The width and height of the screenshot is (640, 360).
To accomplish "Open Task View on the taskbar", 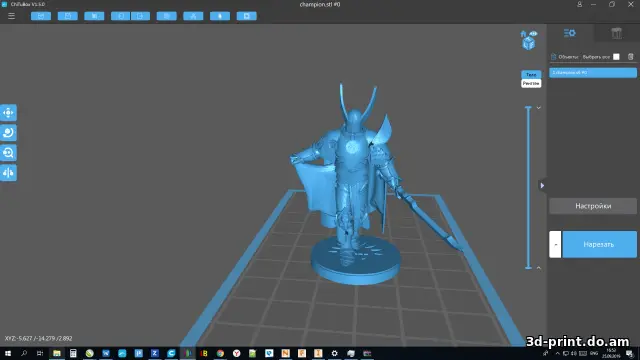I will coord(40,353).
